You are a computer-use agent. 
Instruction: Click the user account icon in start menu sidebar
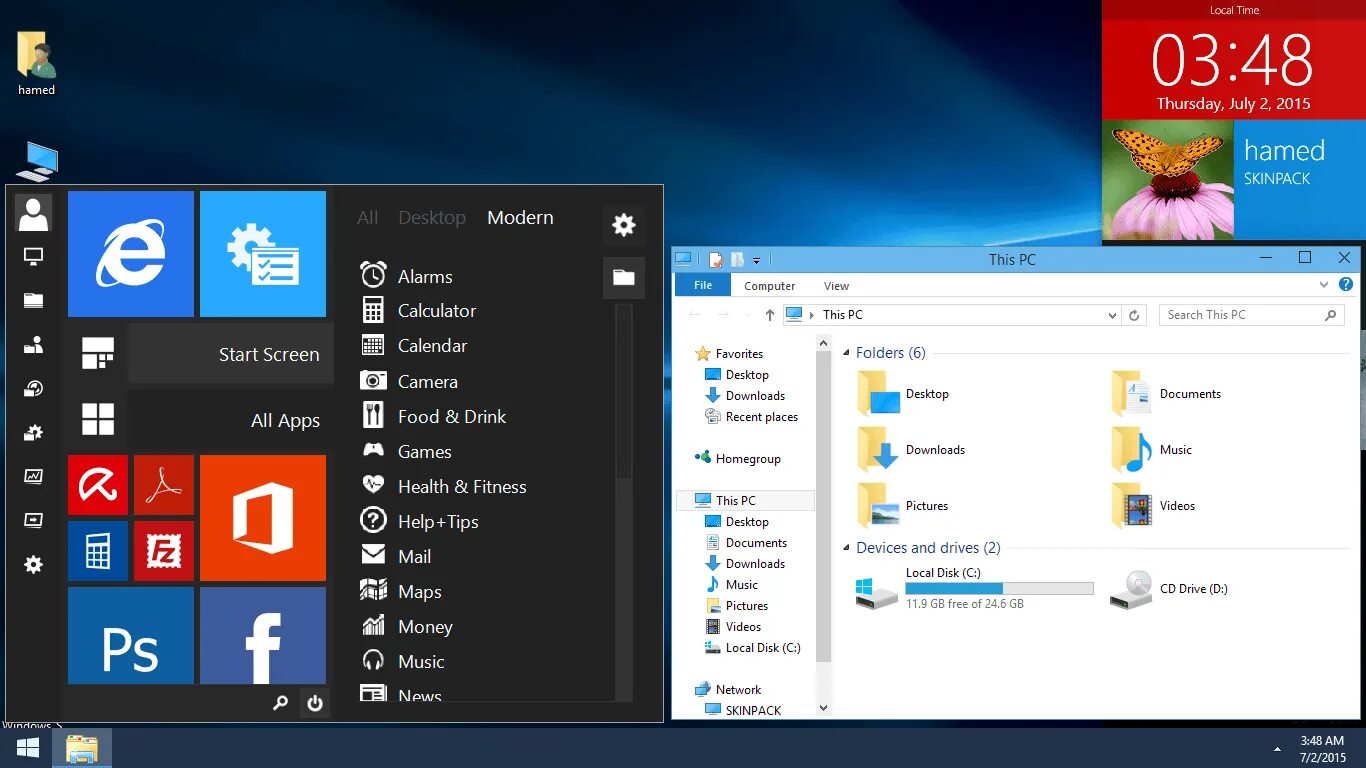click(33, 214)
